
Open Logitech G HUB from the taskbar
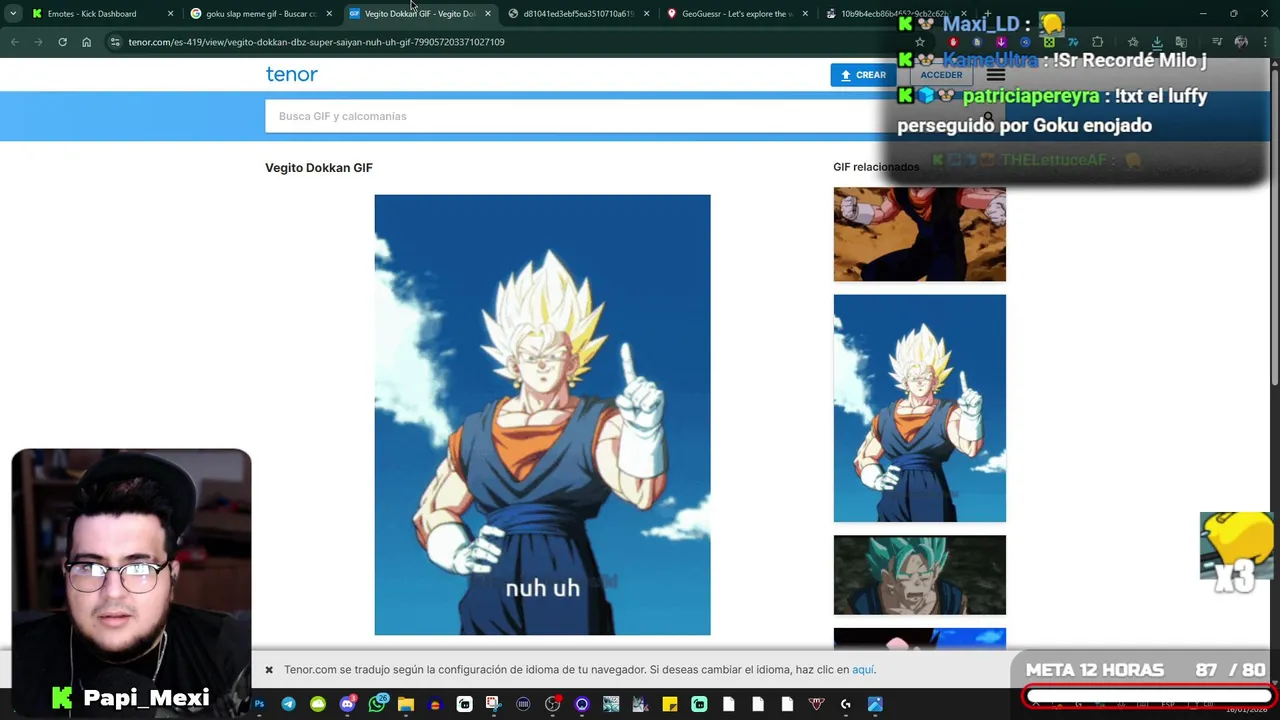[x=845, y=704]
